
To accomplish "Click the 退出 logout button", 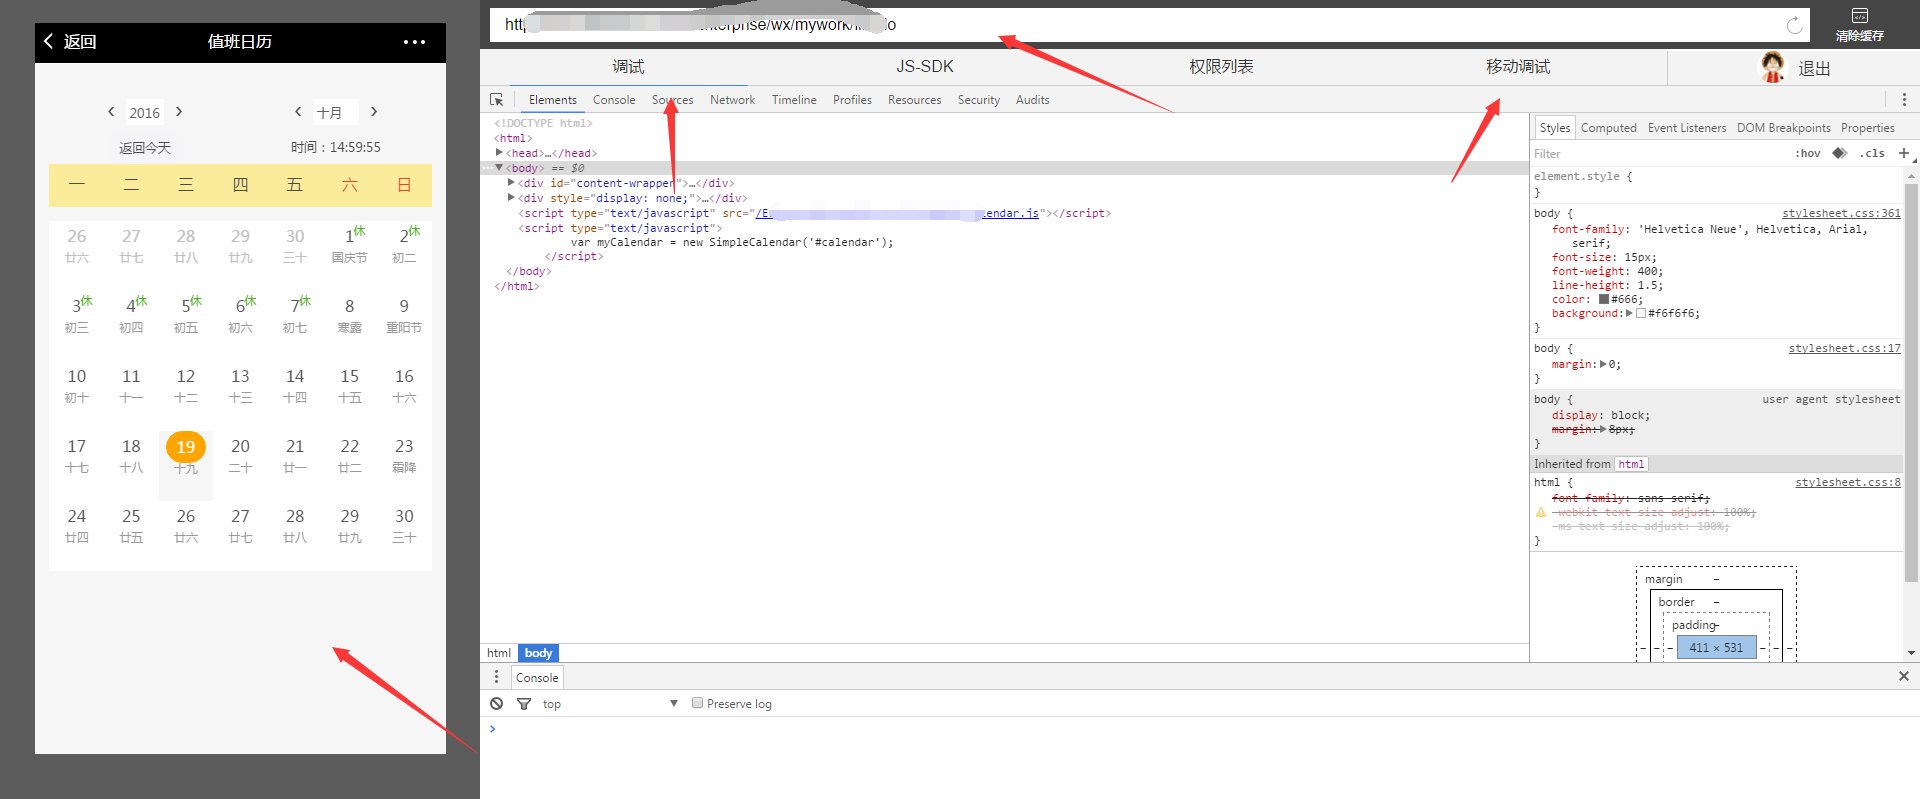I will 1814,69.
